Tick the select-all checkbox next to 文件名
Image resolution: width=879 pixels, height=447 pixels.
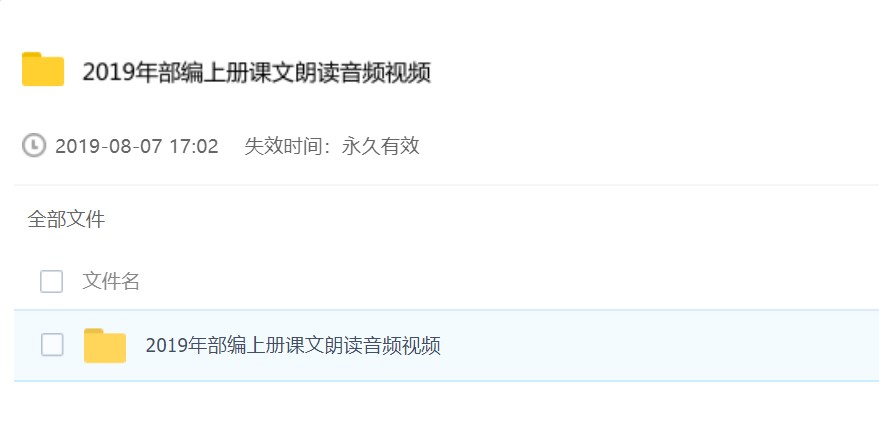(51, 281)
